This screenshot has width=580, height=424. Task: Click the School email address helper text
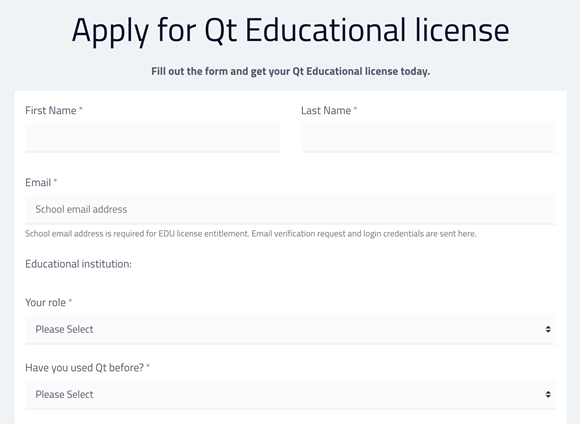(x=251, y=234)
